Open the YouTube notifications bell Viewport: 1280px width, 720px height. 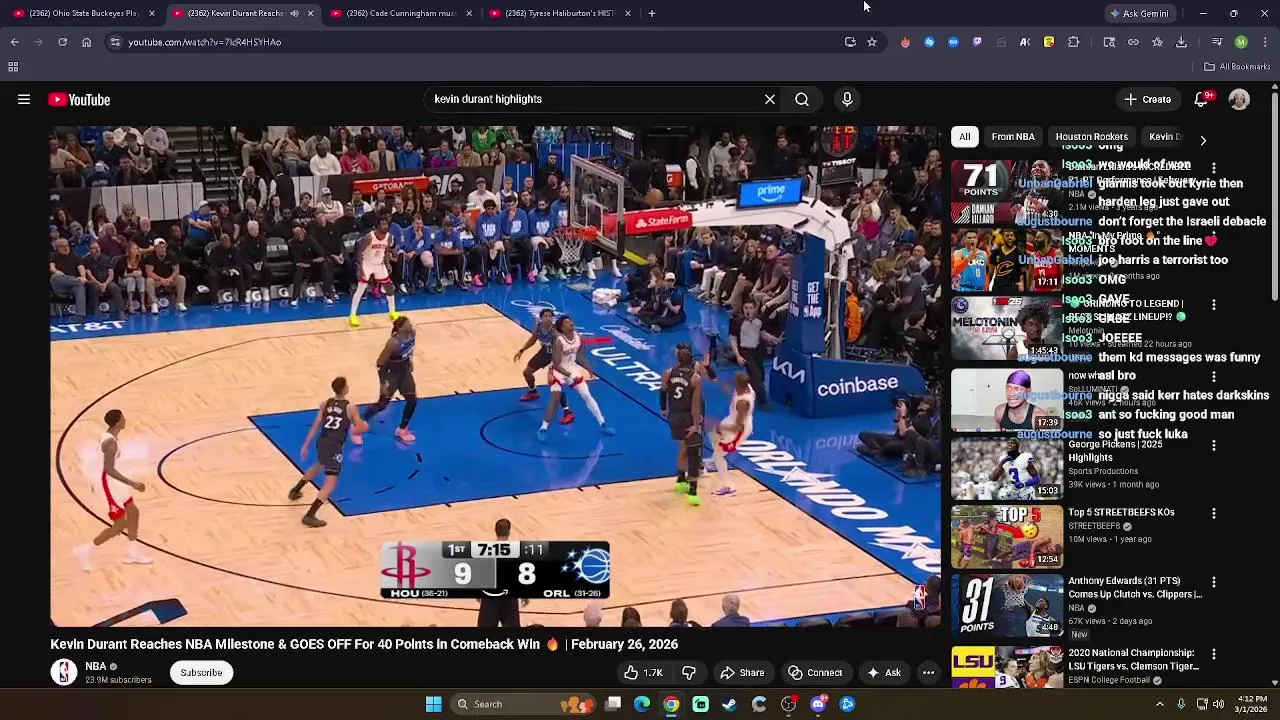pyautogui.click(x=1201, y=99)
